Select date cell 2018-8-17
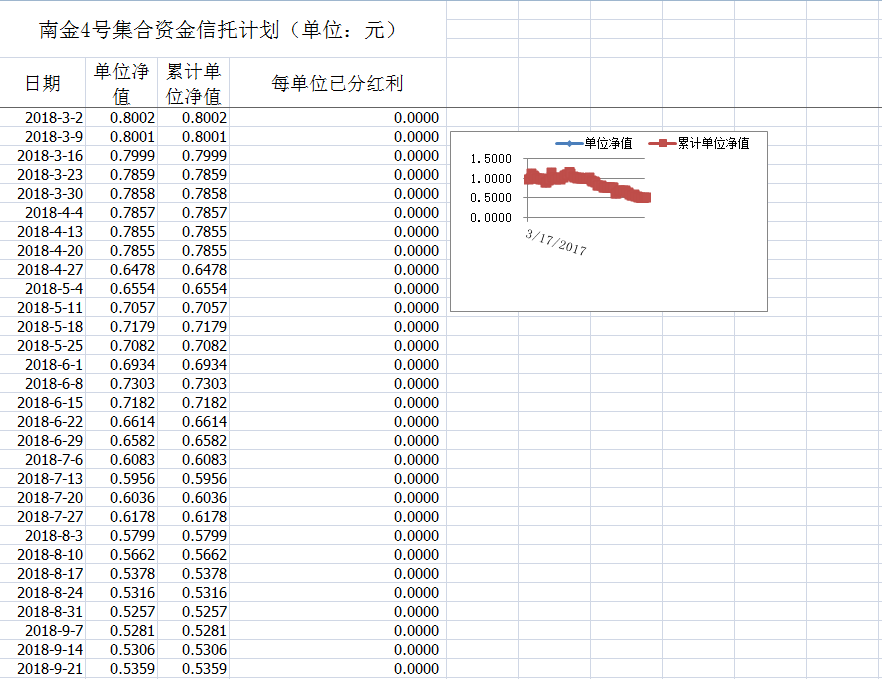The image size is (882, 679). (43, 574)
